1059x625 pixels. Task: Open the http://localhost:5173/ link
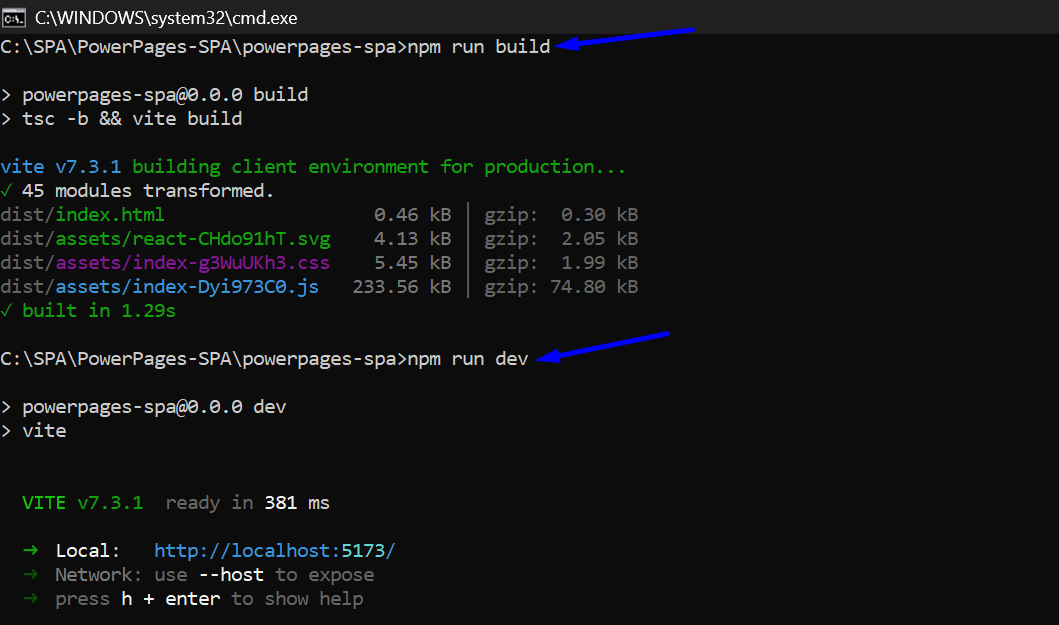pos(275,551)
